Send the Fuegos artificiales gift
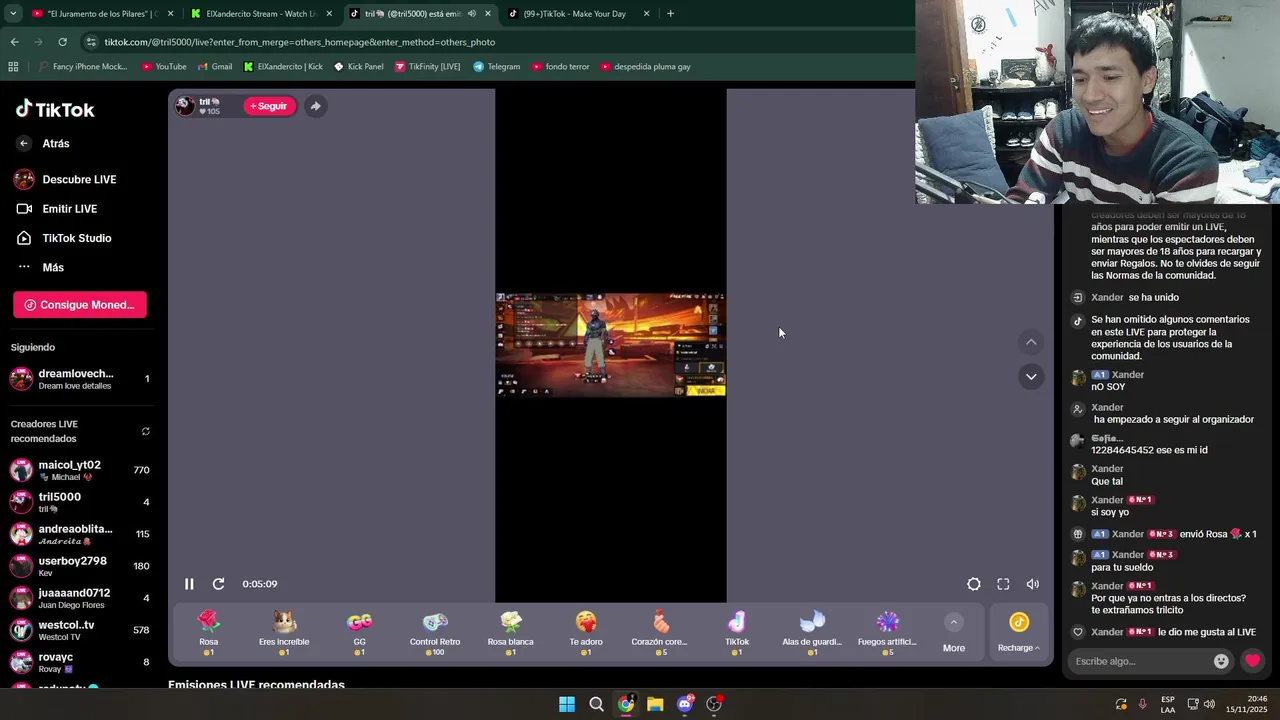Image resolution: width=1280 pixels, height=720 pixels. pos(887,633)
